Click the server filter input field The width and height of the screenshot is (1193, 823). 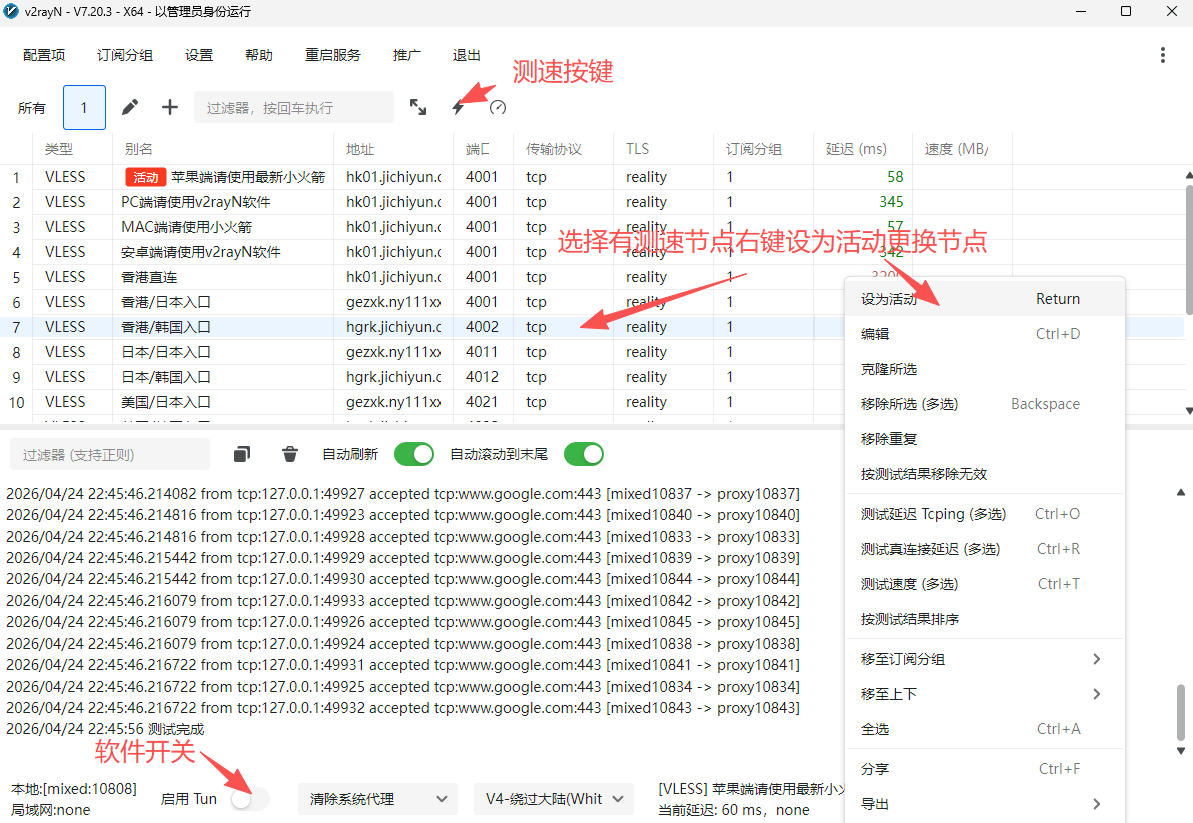click(294, 107)
